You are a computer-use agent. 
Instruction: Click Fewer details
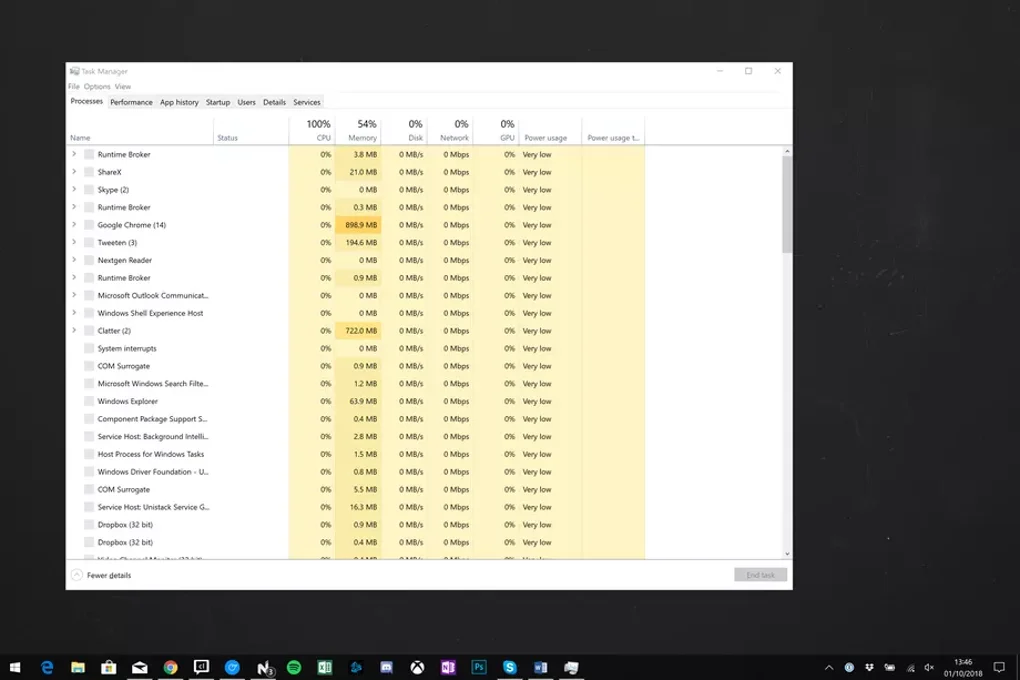[x=101, y=575]
